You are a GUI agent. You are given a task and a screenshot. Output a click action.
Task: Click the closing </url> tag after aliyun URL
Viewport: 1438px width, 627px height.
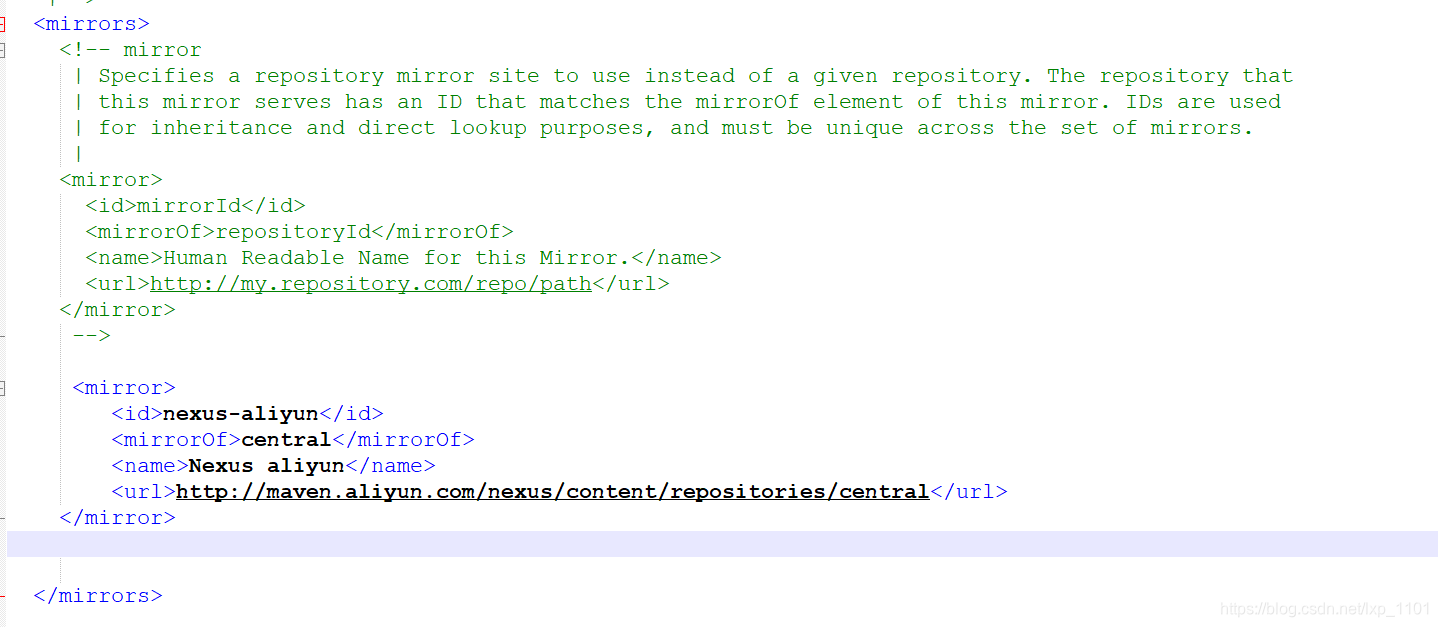[969, 491]
